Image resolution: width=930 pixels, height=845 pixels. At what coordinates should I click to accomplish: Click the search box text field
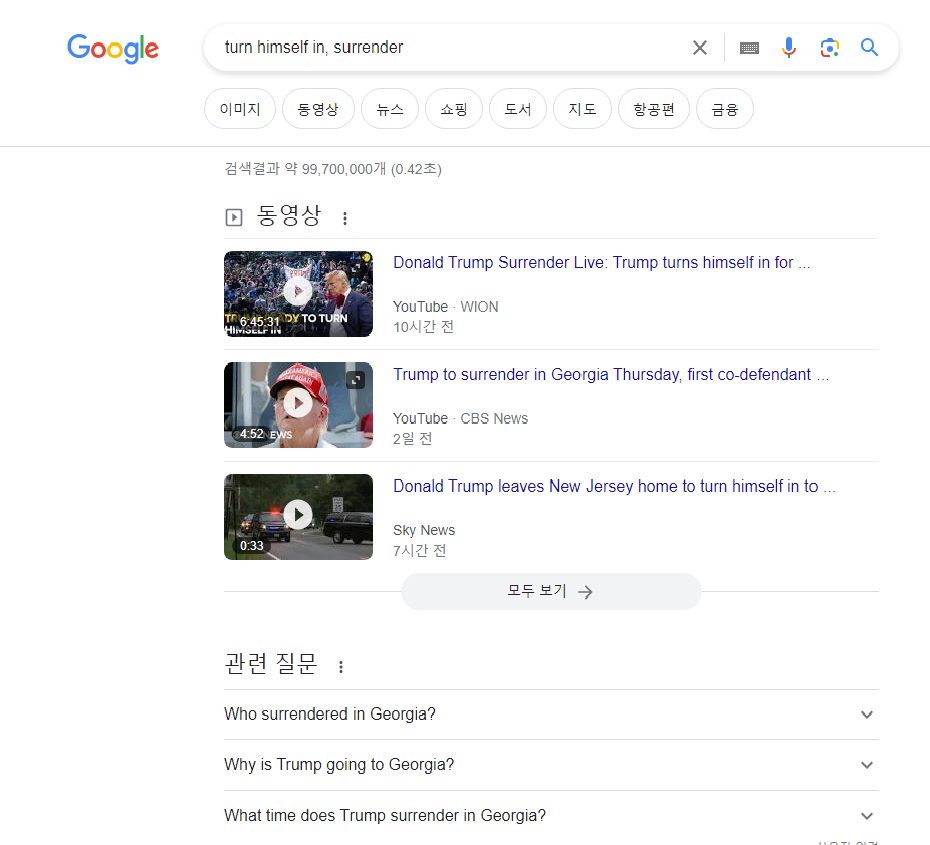point(451,47)
